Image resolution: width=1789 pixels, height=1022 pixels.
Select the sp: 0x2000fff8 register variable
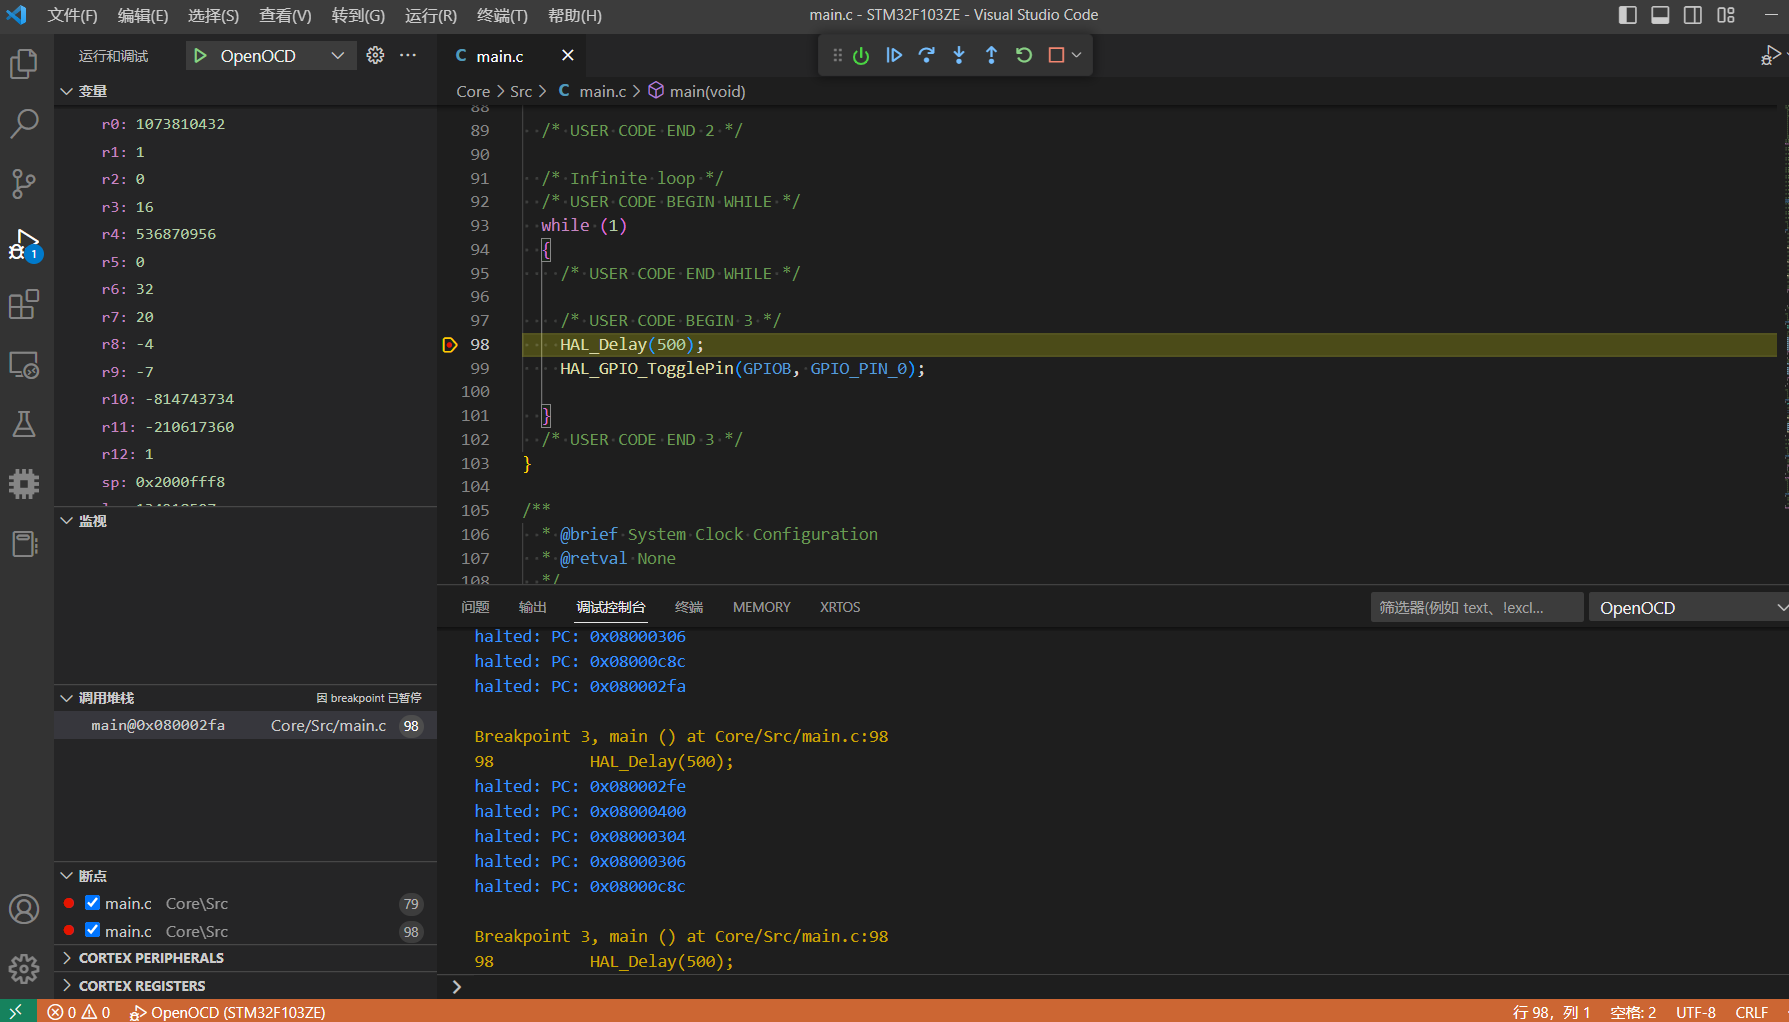(x=245, y=482)
